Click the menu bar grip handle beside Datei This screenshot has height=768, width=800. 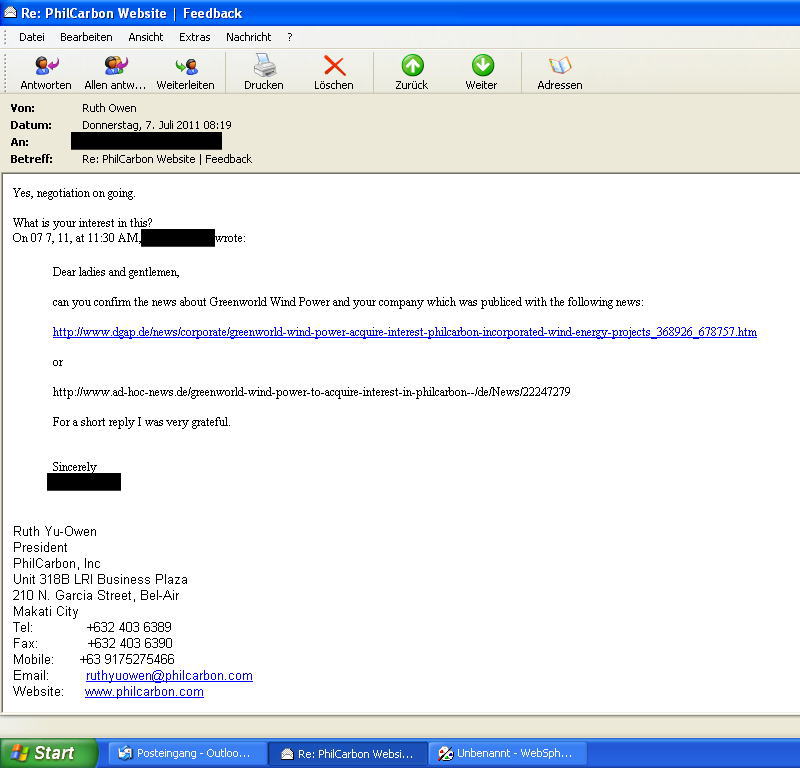[6, 37]
